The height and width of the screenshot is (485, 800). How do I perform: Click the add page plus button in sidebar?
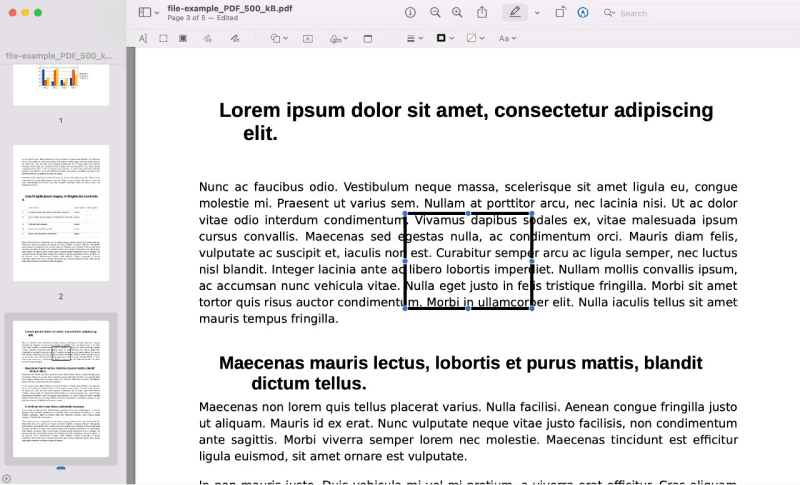[x=6, y=478]
